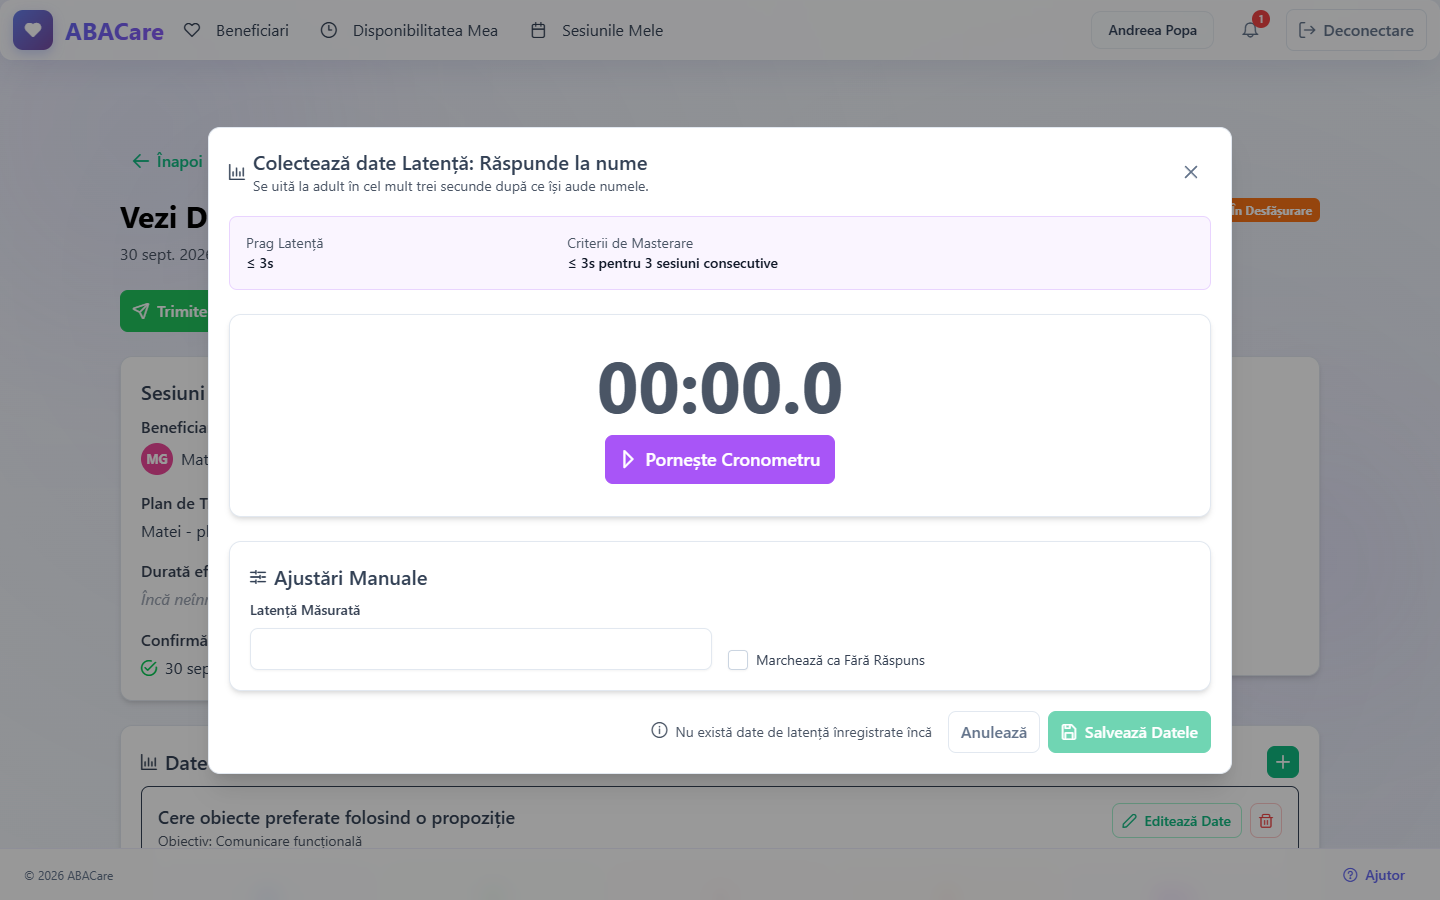Click the Criterii de Masterare value text
Image resolution: width=1440 pixels, height=900 pixels.
click(673, 264)
